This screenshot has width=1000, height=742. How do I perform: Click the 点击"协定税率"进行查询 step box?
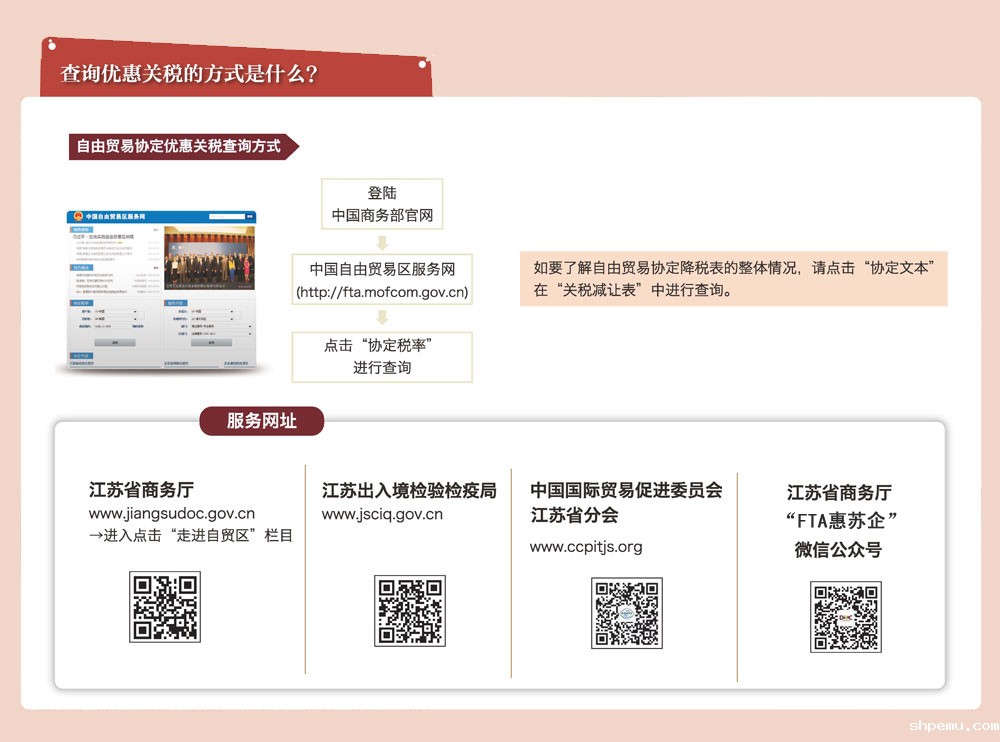(x=382, y=356)
